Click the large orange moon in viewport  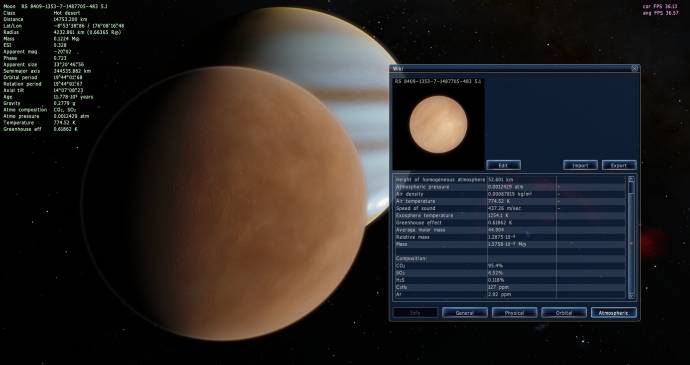point(224,203)
